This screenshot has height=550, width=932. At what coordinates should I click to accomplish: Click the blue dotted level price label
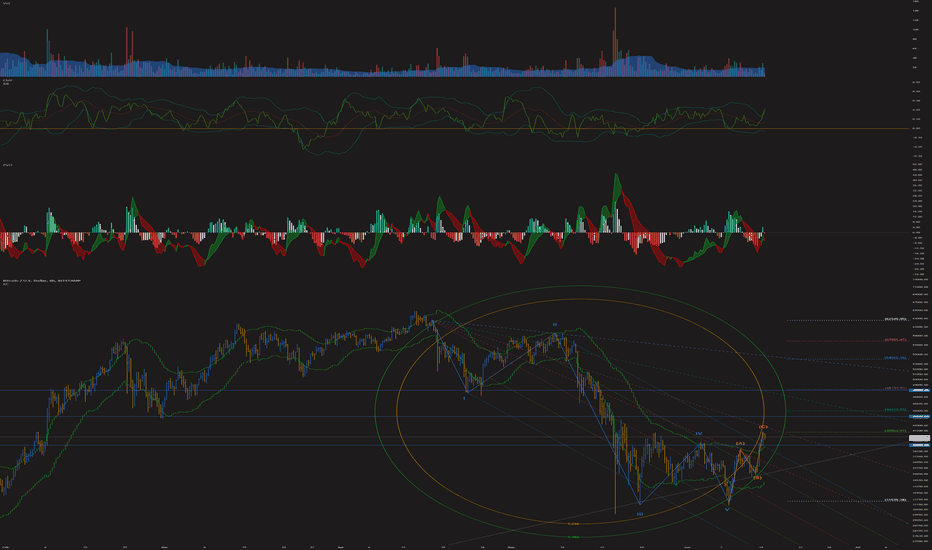(895, 358)
